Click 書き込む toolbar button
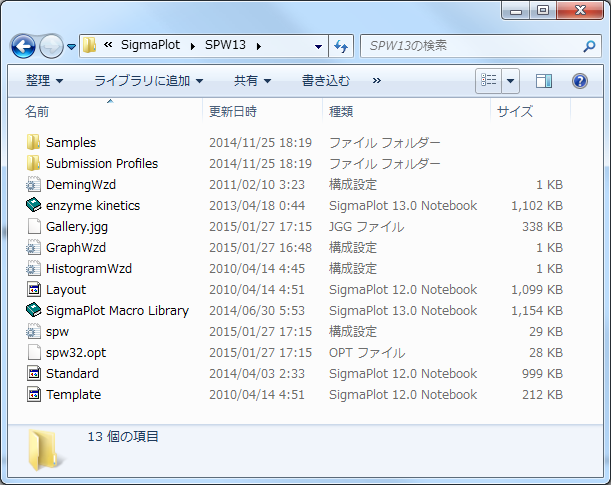 [326, 81]
